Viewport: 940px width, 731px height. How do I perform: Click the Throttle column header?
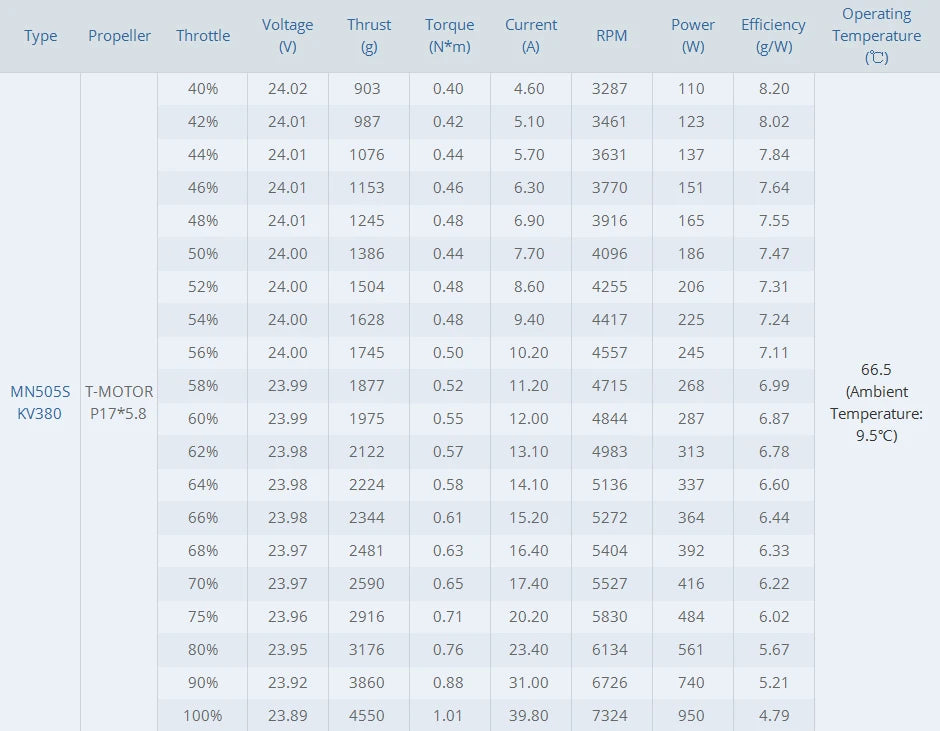tap(203, 36)
